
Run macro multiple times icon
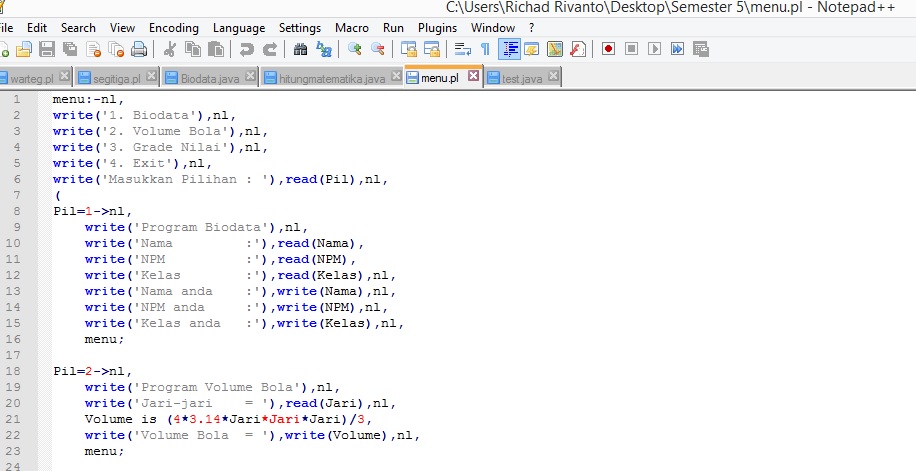[678, 49]
